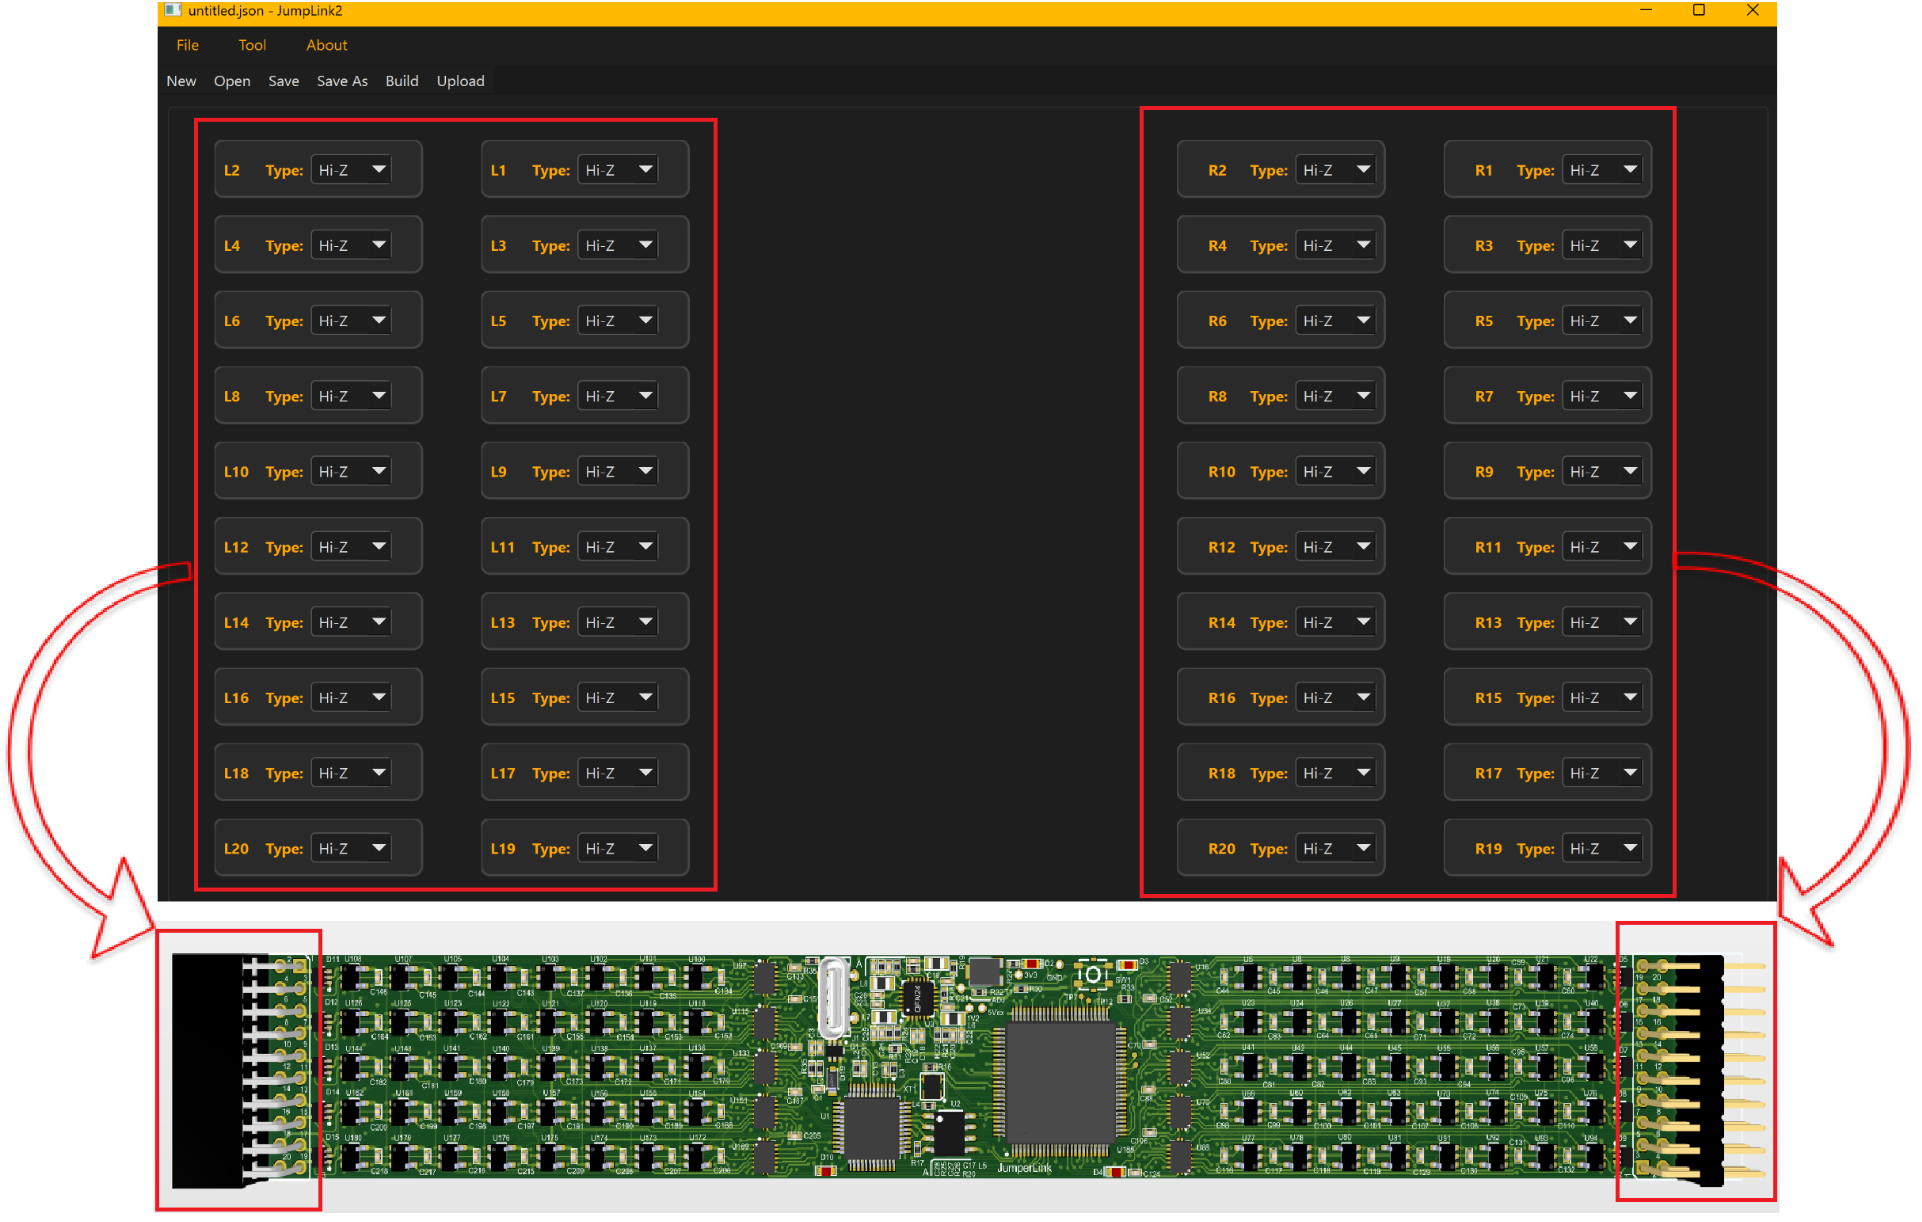The width and height of the screenshot is (1922, 1222).
Task: Open the File menu
Action: 187,45
